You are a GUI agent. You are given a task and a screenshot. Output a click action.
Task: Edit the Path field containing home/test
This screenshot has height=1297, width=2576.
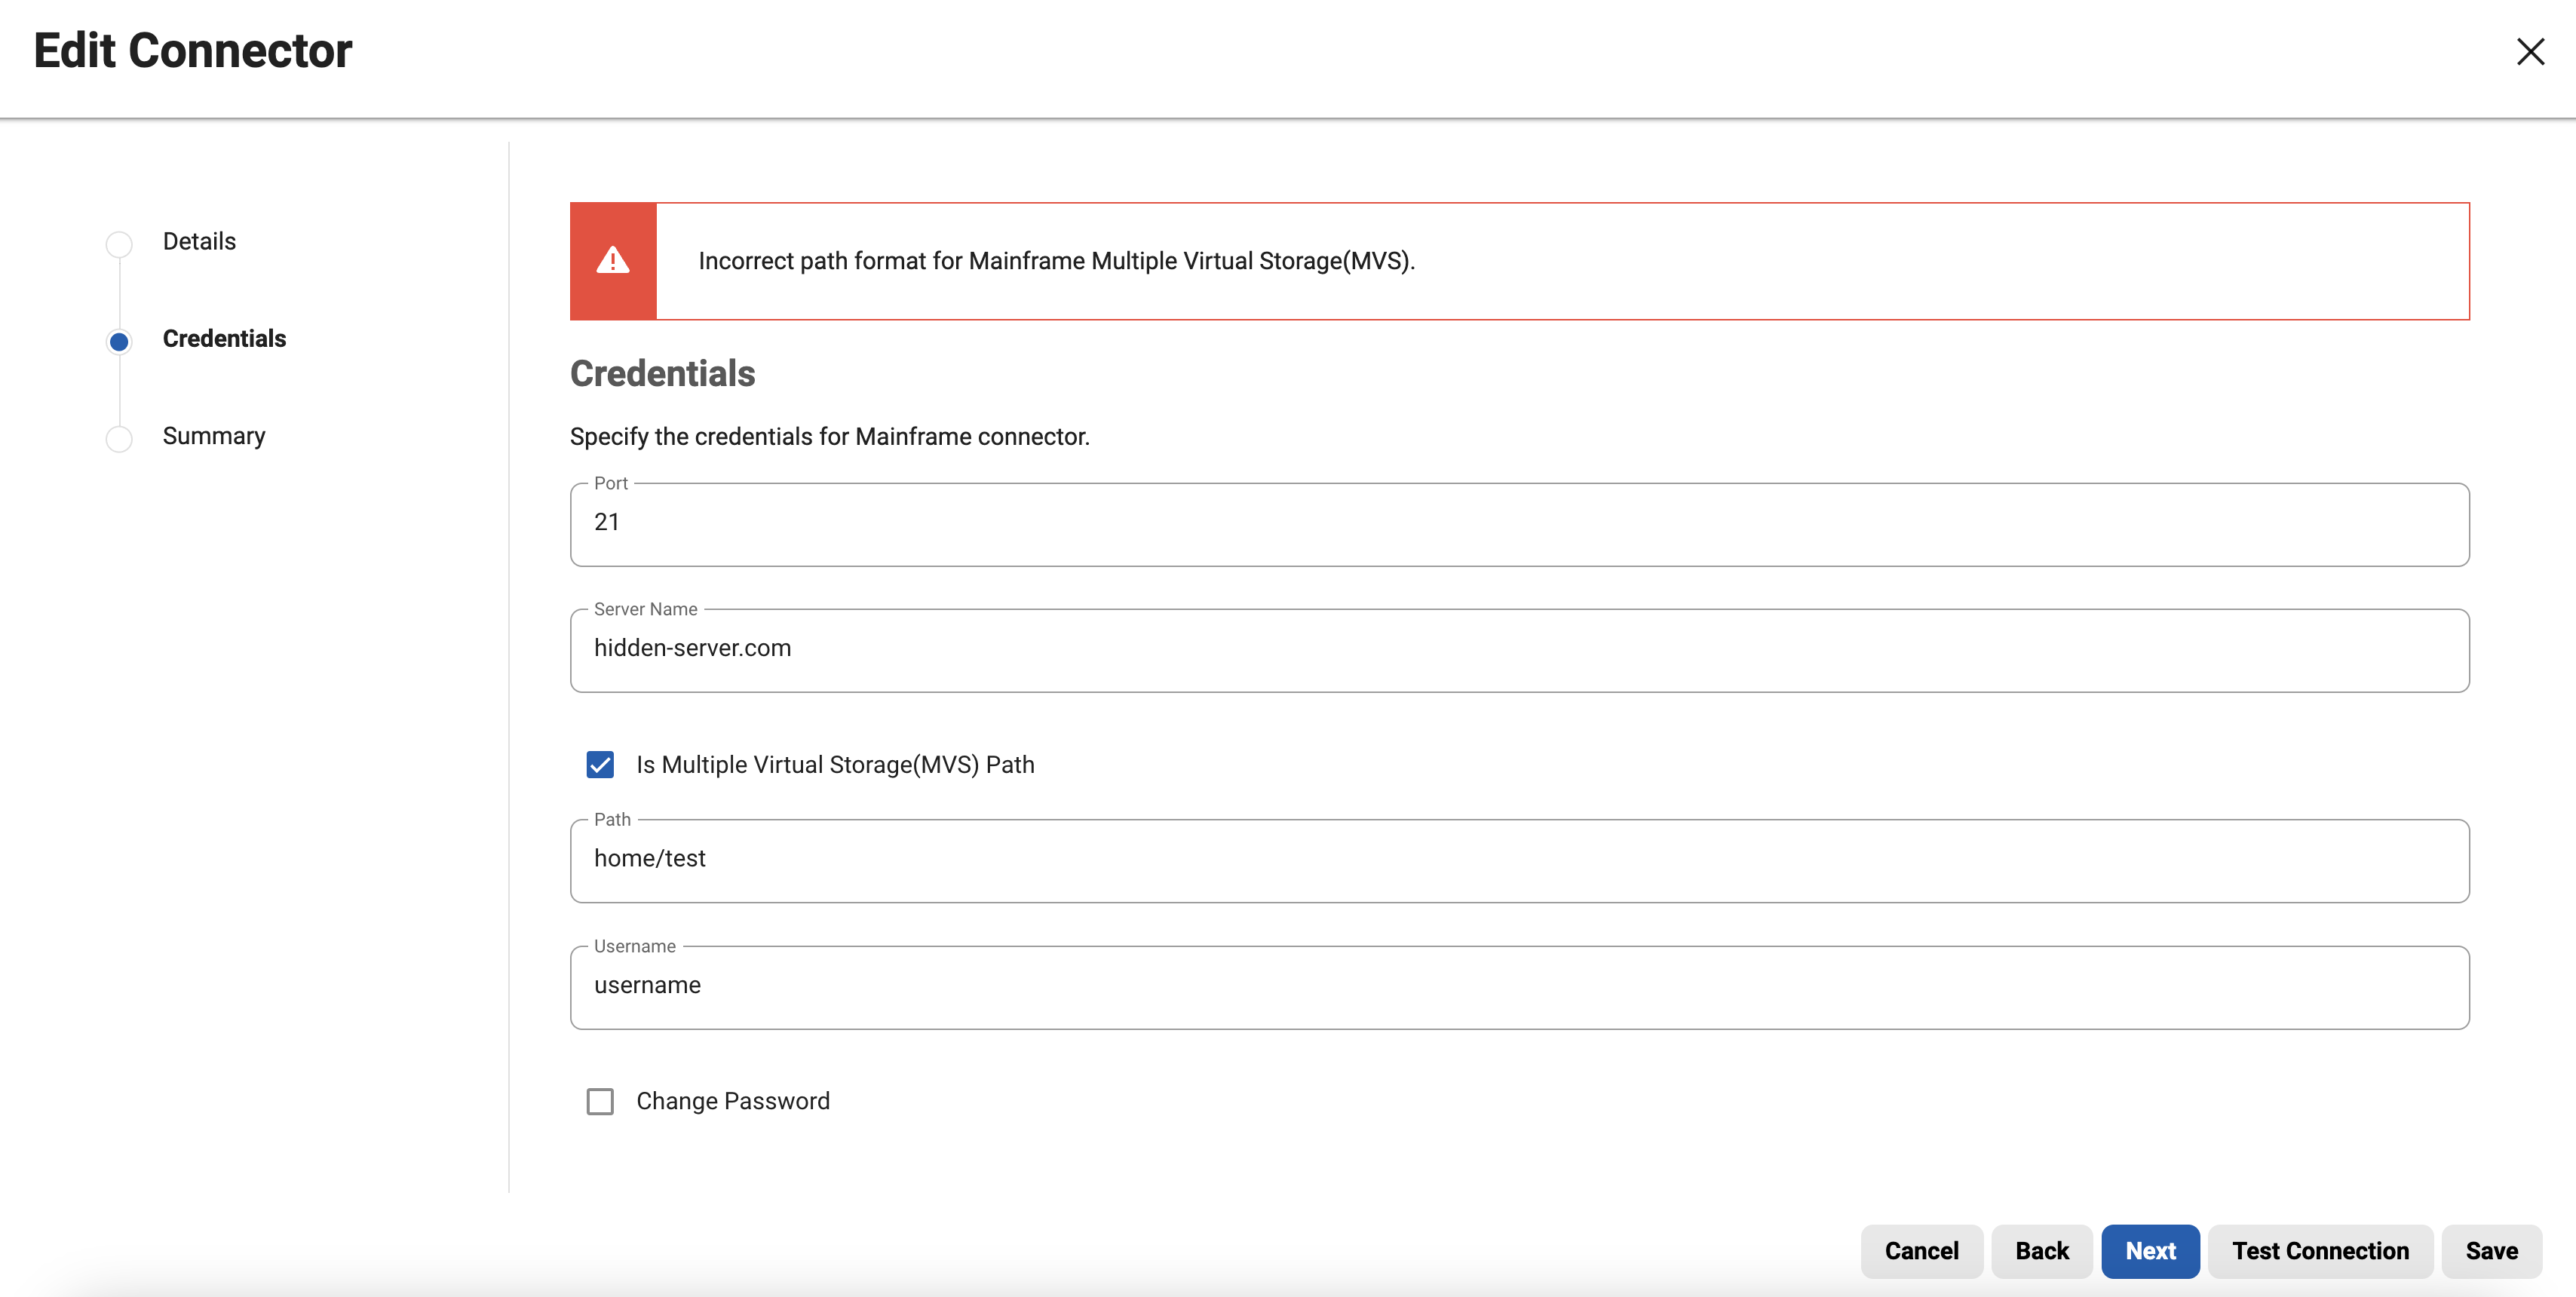coord(1519,860)
